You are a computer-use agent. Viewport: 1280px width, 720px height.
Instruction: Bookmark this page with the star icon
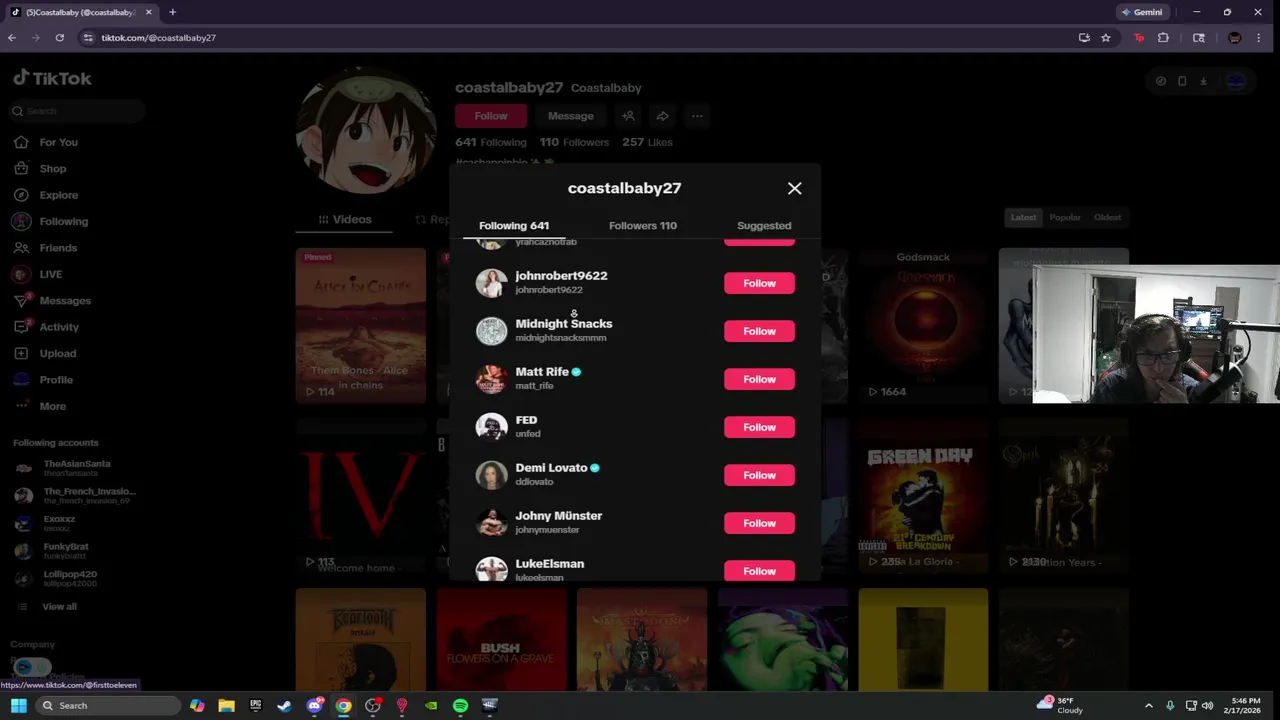pyautogui.click(x=1106, y=38)
